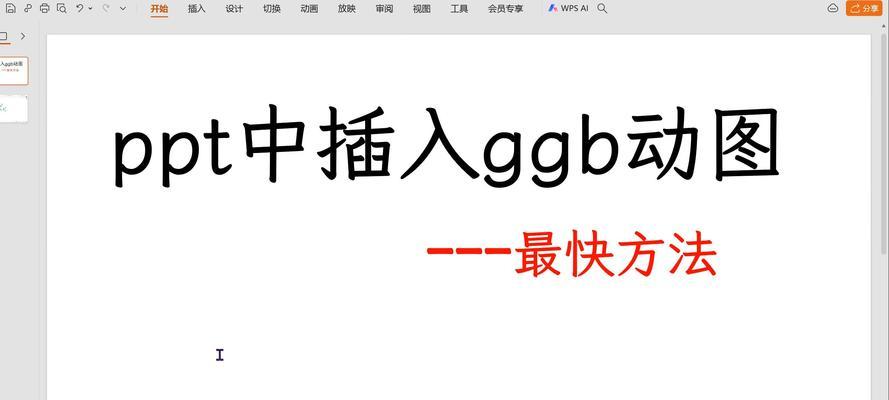Viewport: 889px width, 400px height.
Task: Open the 会员专享 tab
Action: point(505,9)
